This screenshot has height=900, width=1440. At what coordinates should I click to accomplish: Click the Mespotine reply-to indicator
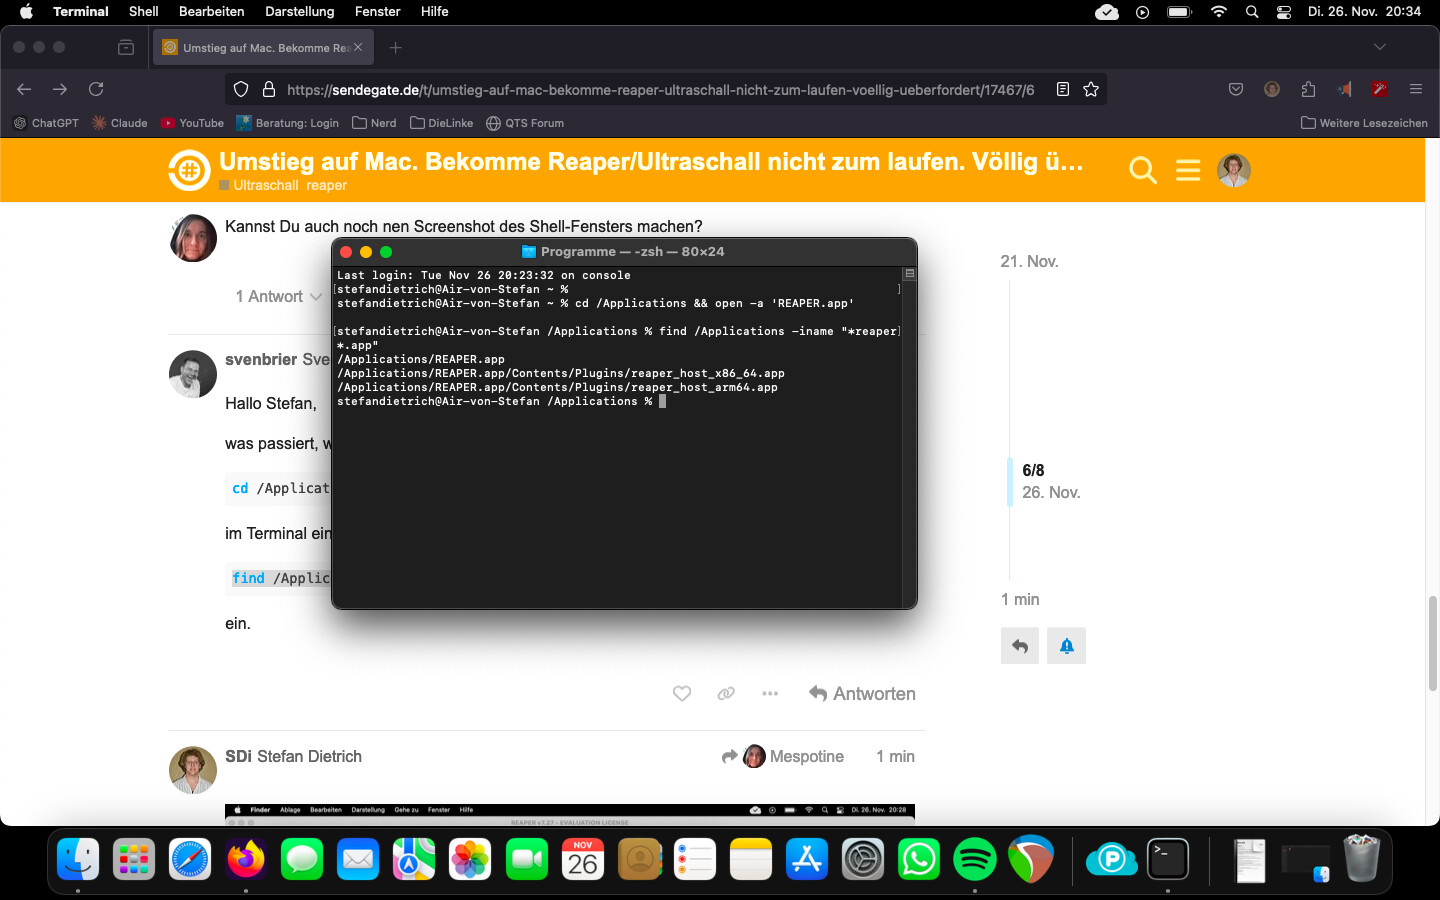coord(783,757)
